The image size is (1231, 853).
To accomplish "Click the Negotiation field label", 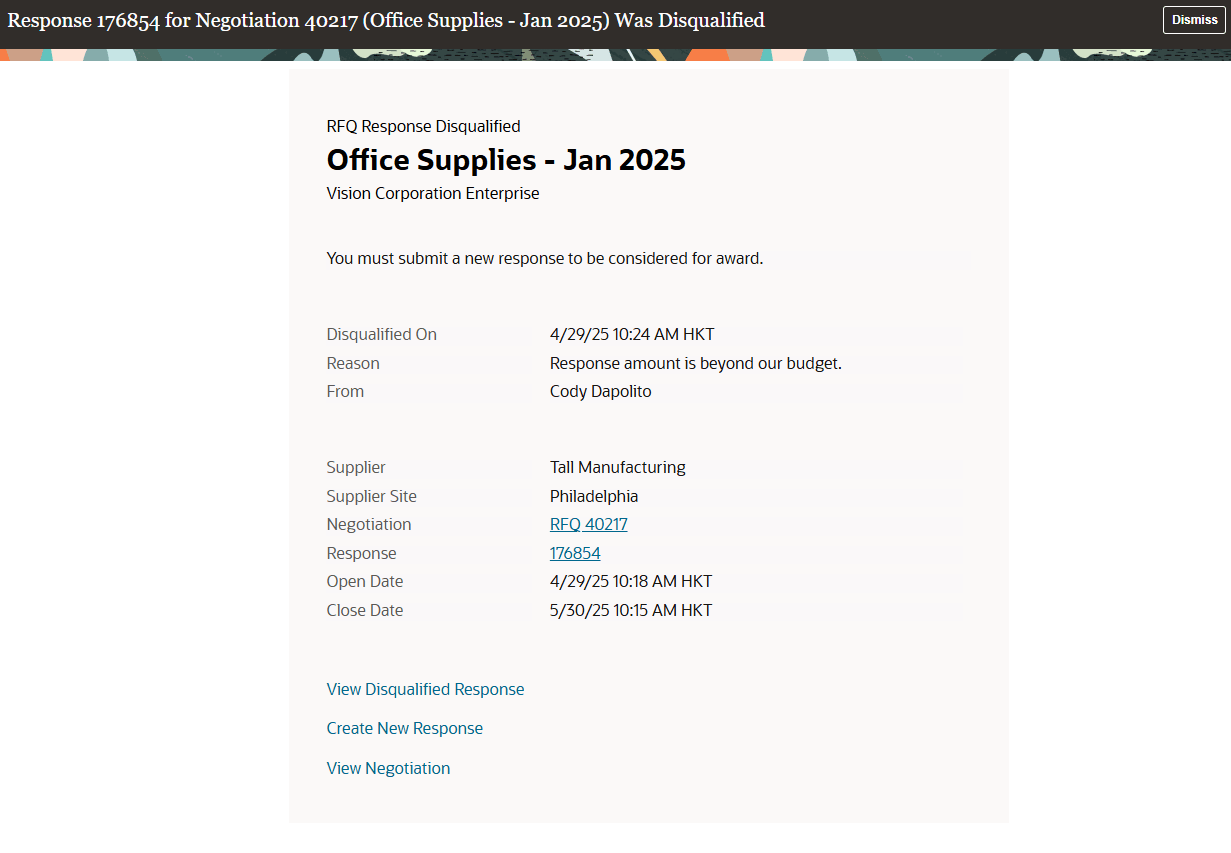I will pyautogui.click(x=369, y=523).
